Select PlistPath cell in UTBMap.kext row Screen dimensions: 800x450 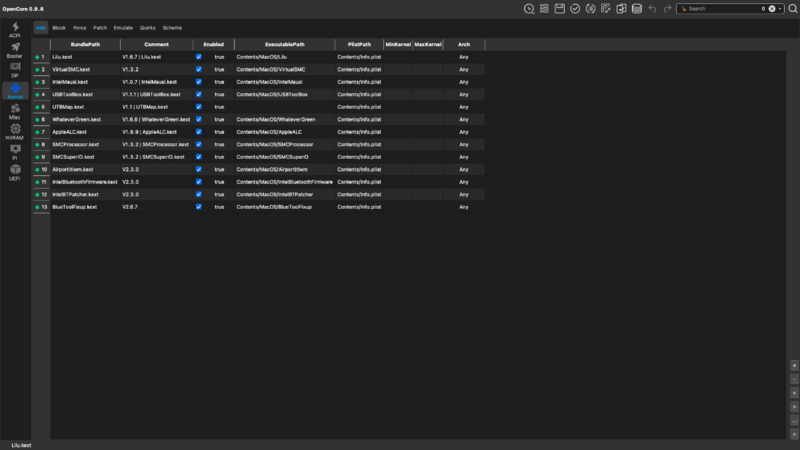(x=359, y=107)
